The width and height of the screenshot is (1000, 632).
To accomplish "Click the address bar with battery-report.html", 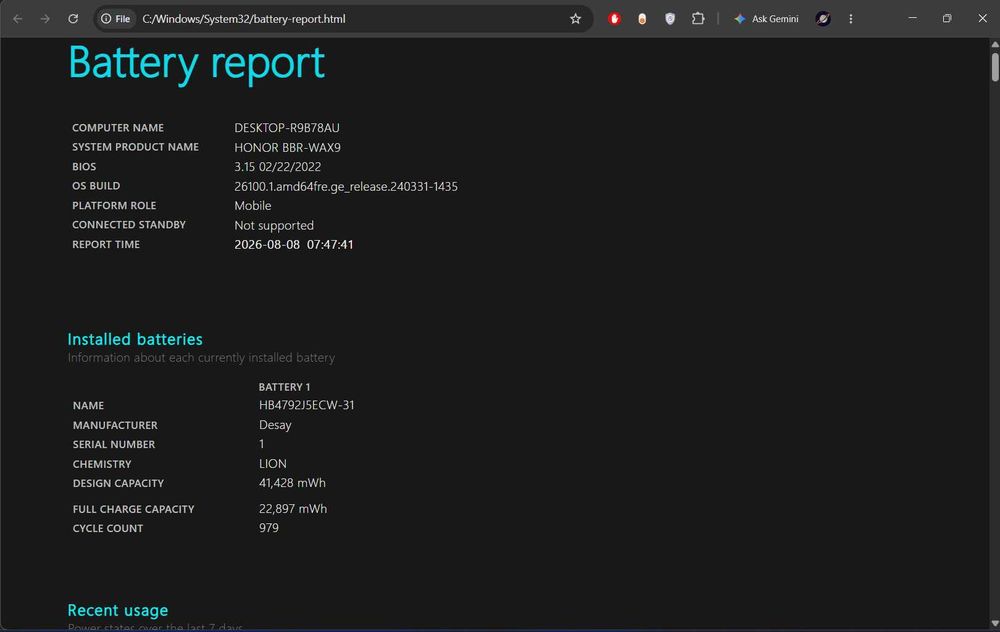I will pos(351,19).
